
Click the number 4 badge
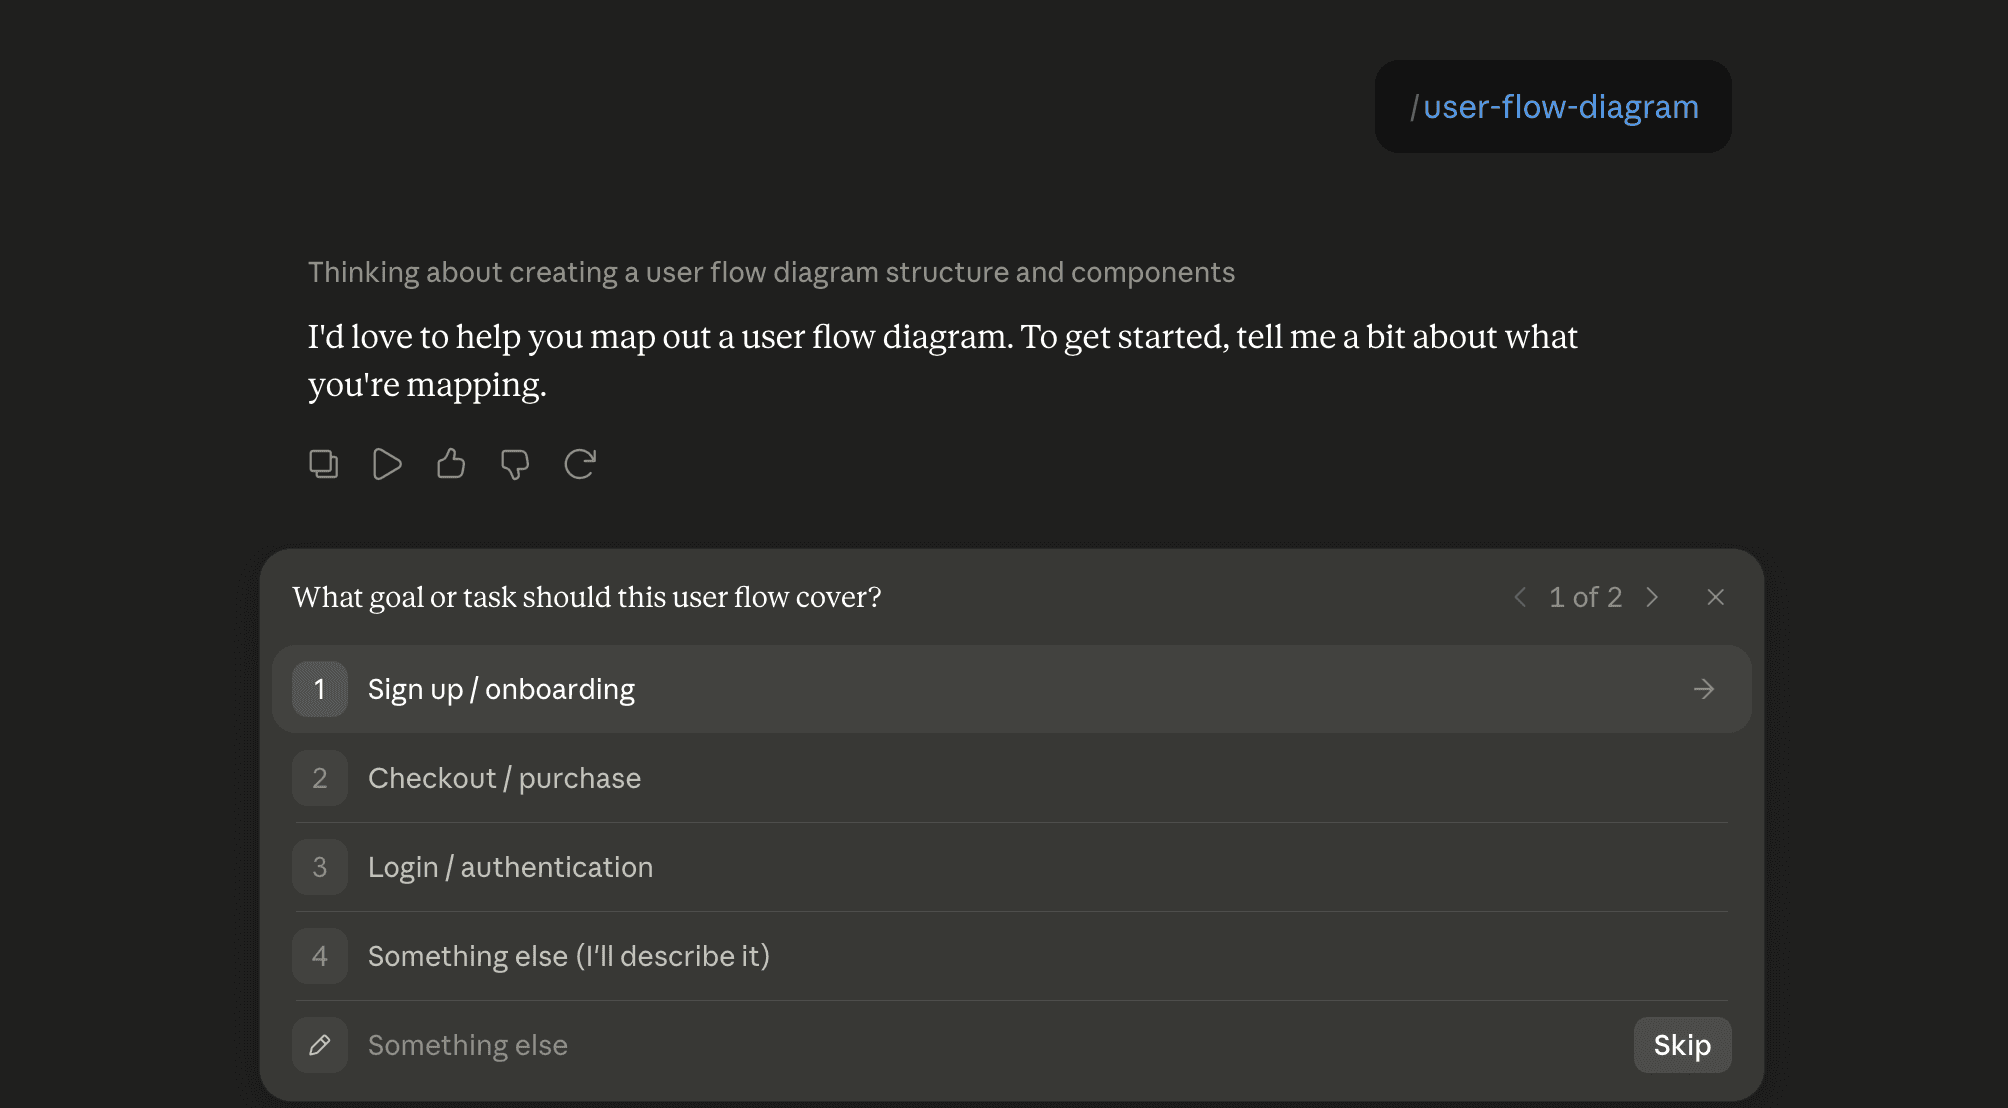(320, 956)
